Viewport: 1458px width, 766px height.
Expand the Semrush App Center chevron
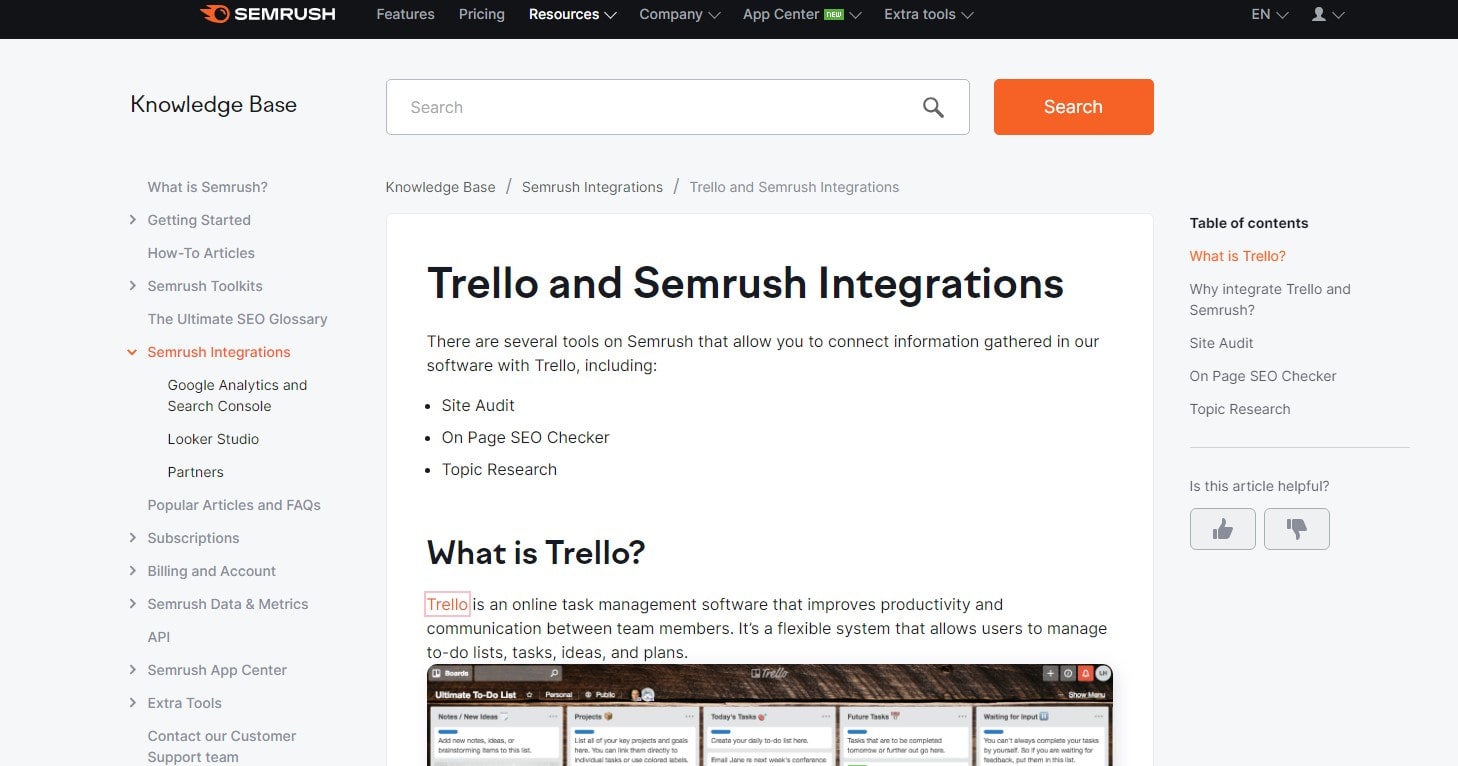point(133,670)
